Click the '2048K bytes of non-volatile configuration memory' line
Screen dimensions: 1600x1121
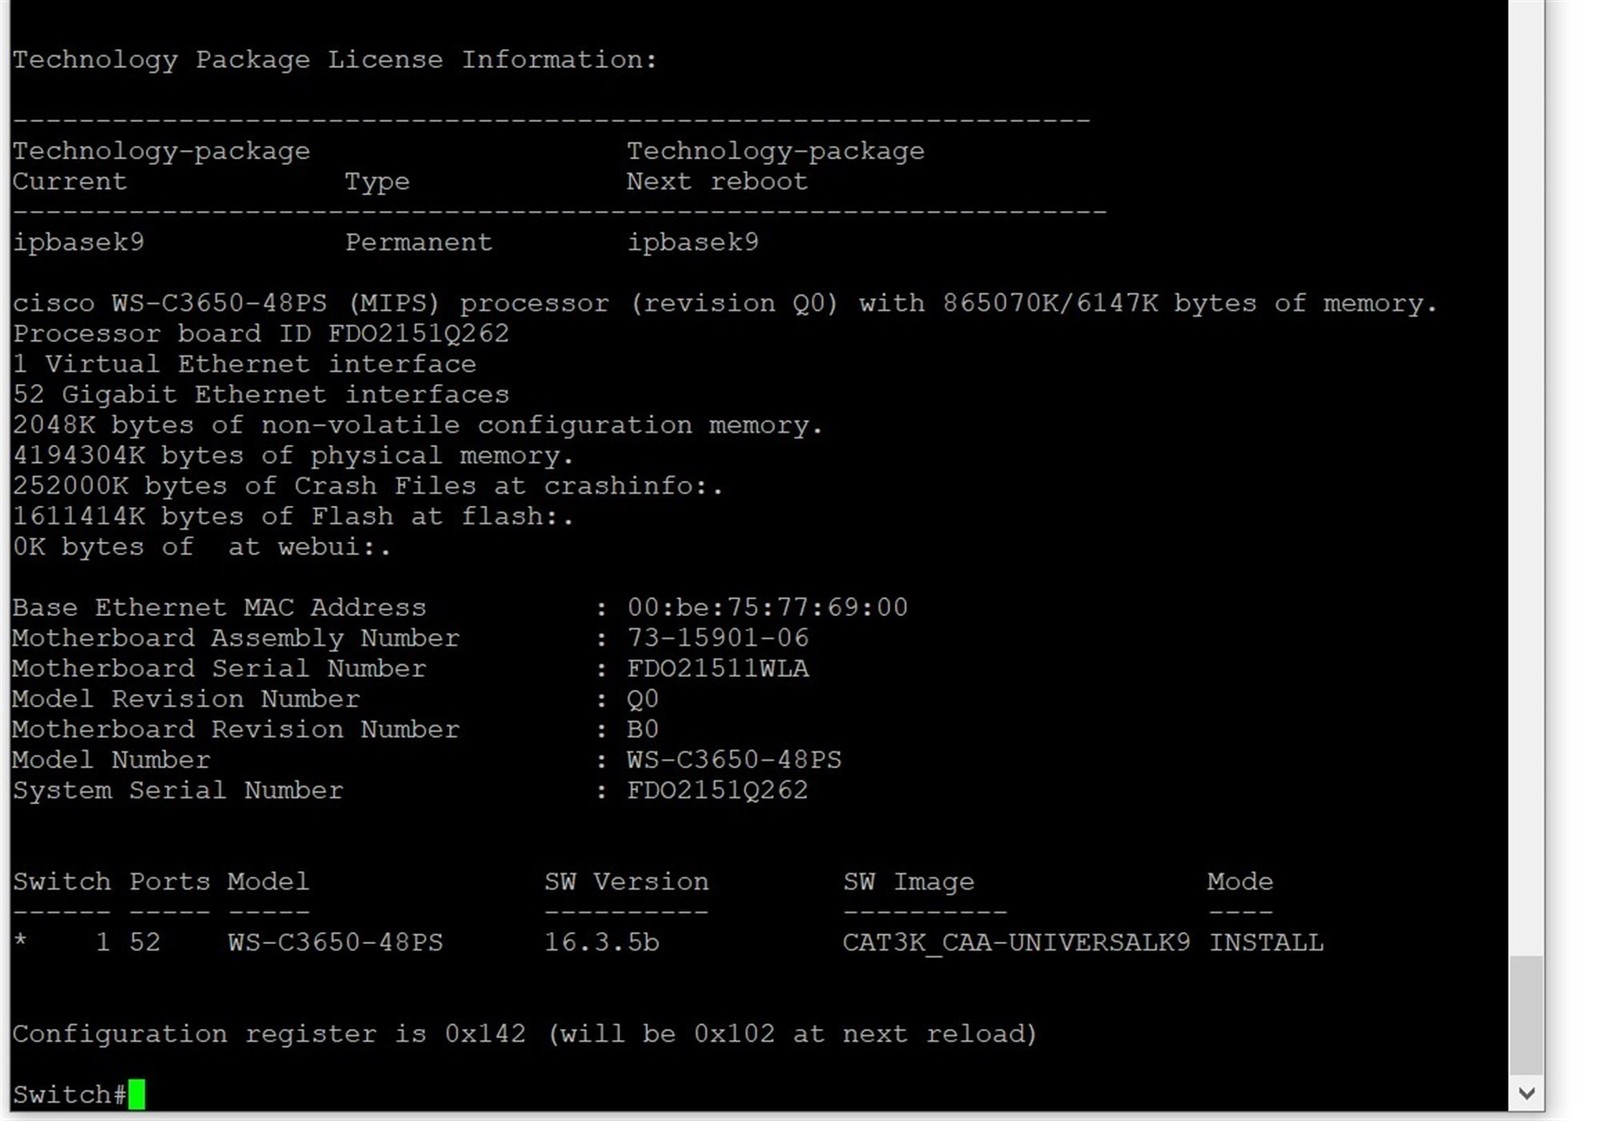(x=418, y=425)
